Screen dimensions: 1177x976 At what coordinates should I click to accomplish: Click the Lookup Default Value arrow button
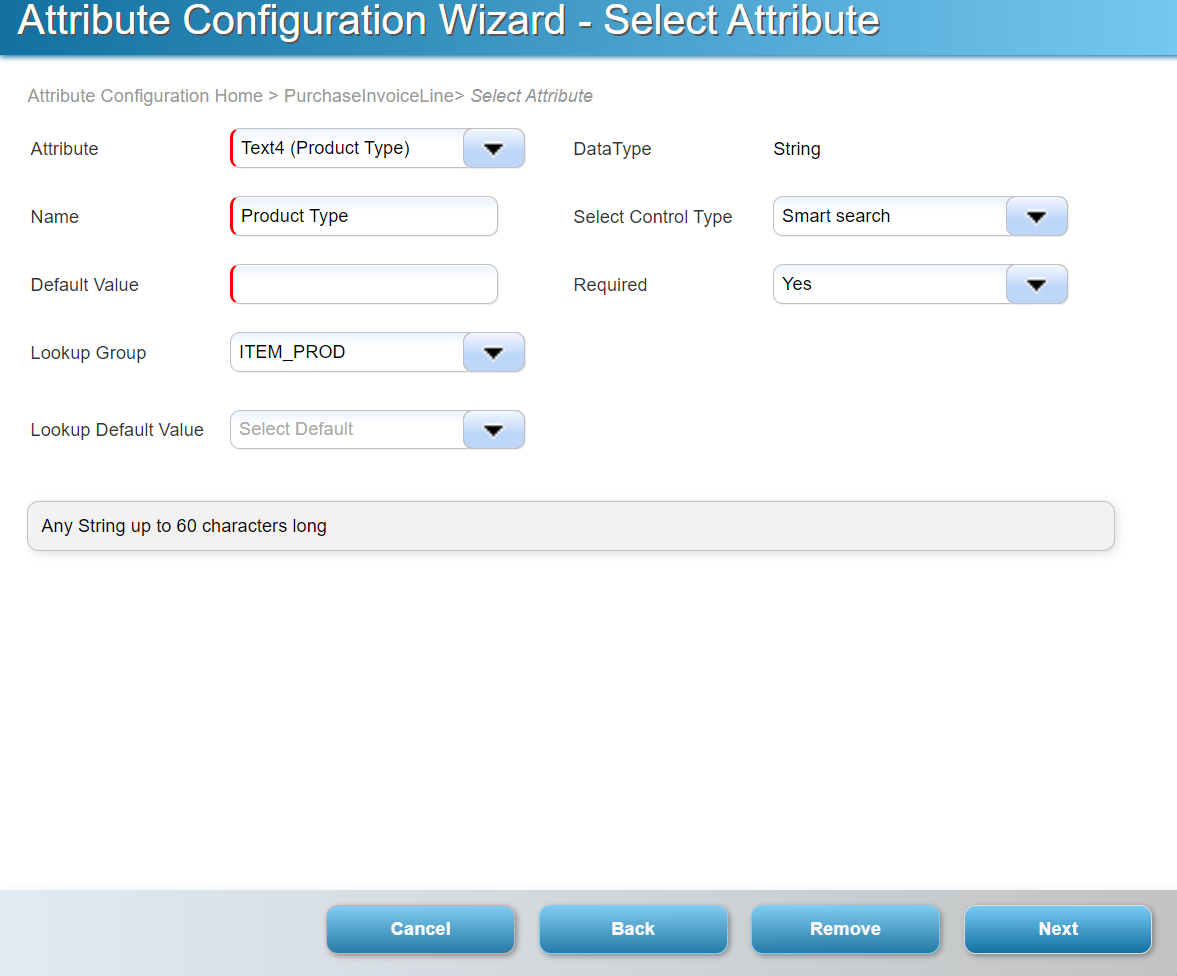(x=493, y=430)
